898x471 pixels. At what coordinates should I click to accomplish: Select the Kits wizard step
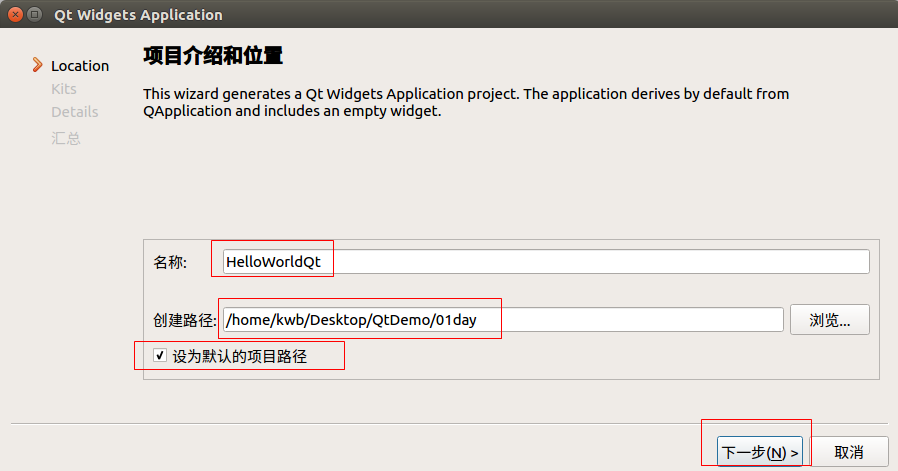coord(64,89)
